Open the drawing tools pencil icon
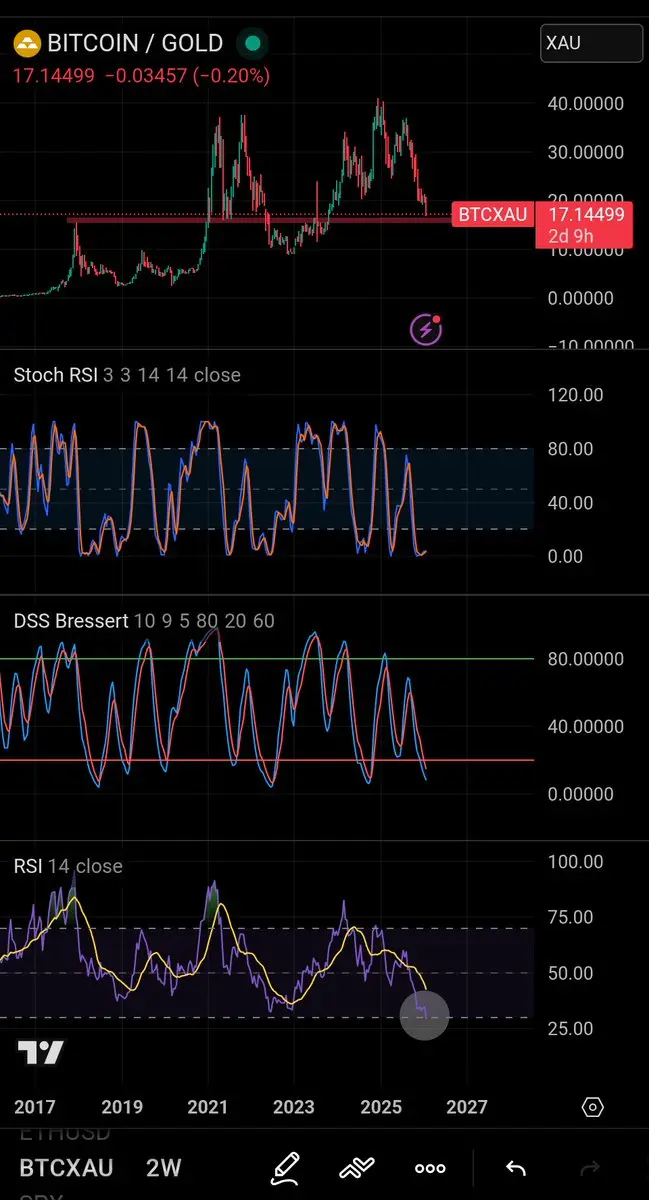 pos(285,1167)
